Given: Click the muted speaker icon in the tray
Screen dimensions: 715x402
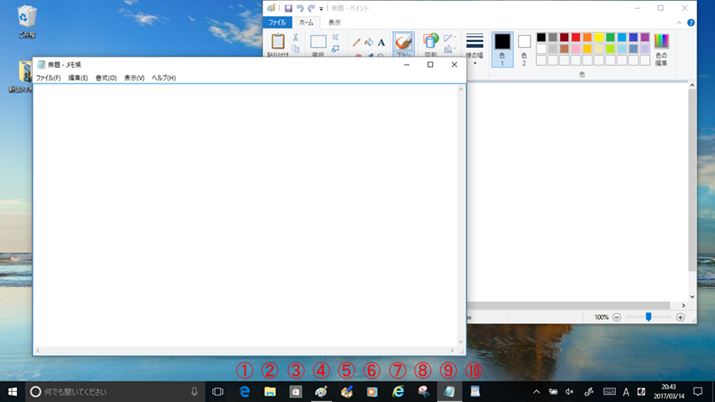Looking at the screenshot, I should 570,392.
